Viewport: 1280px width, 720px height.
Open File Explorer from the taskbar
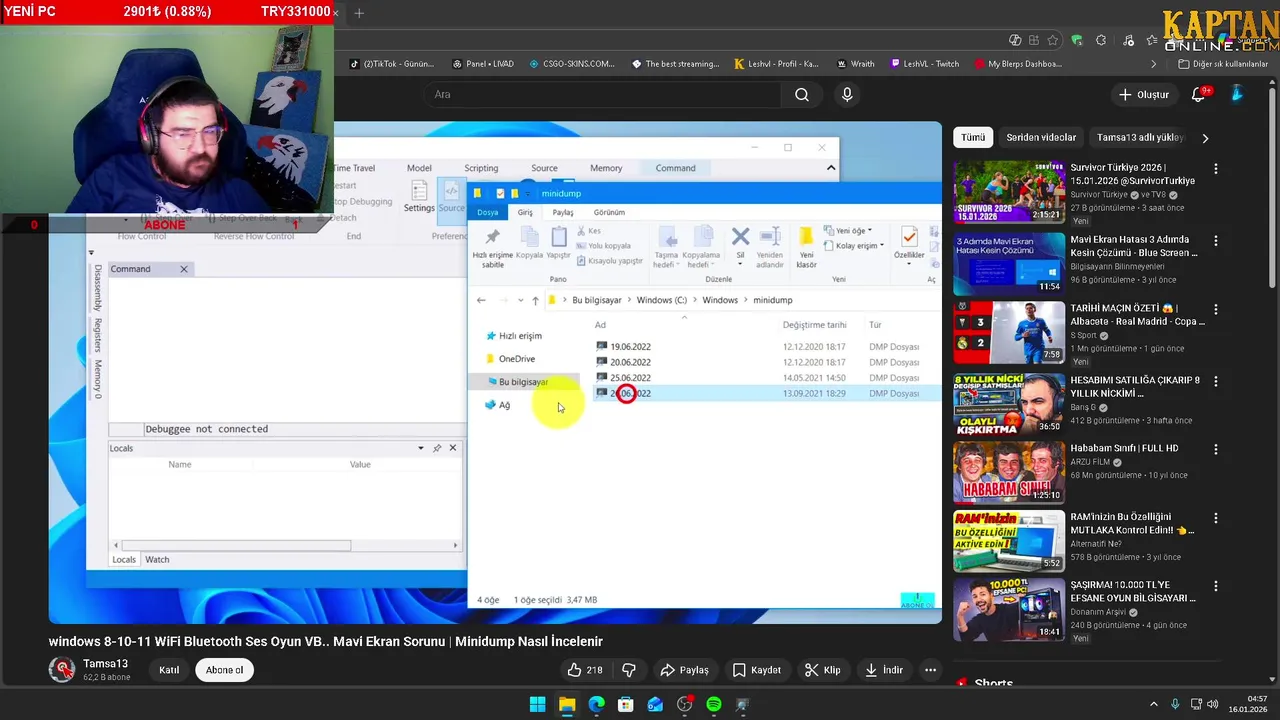pyautogui.click(x=567, y=705)
